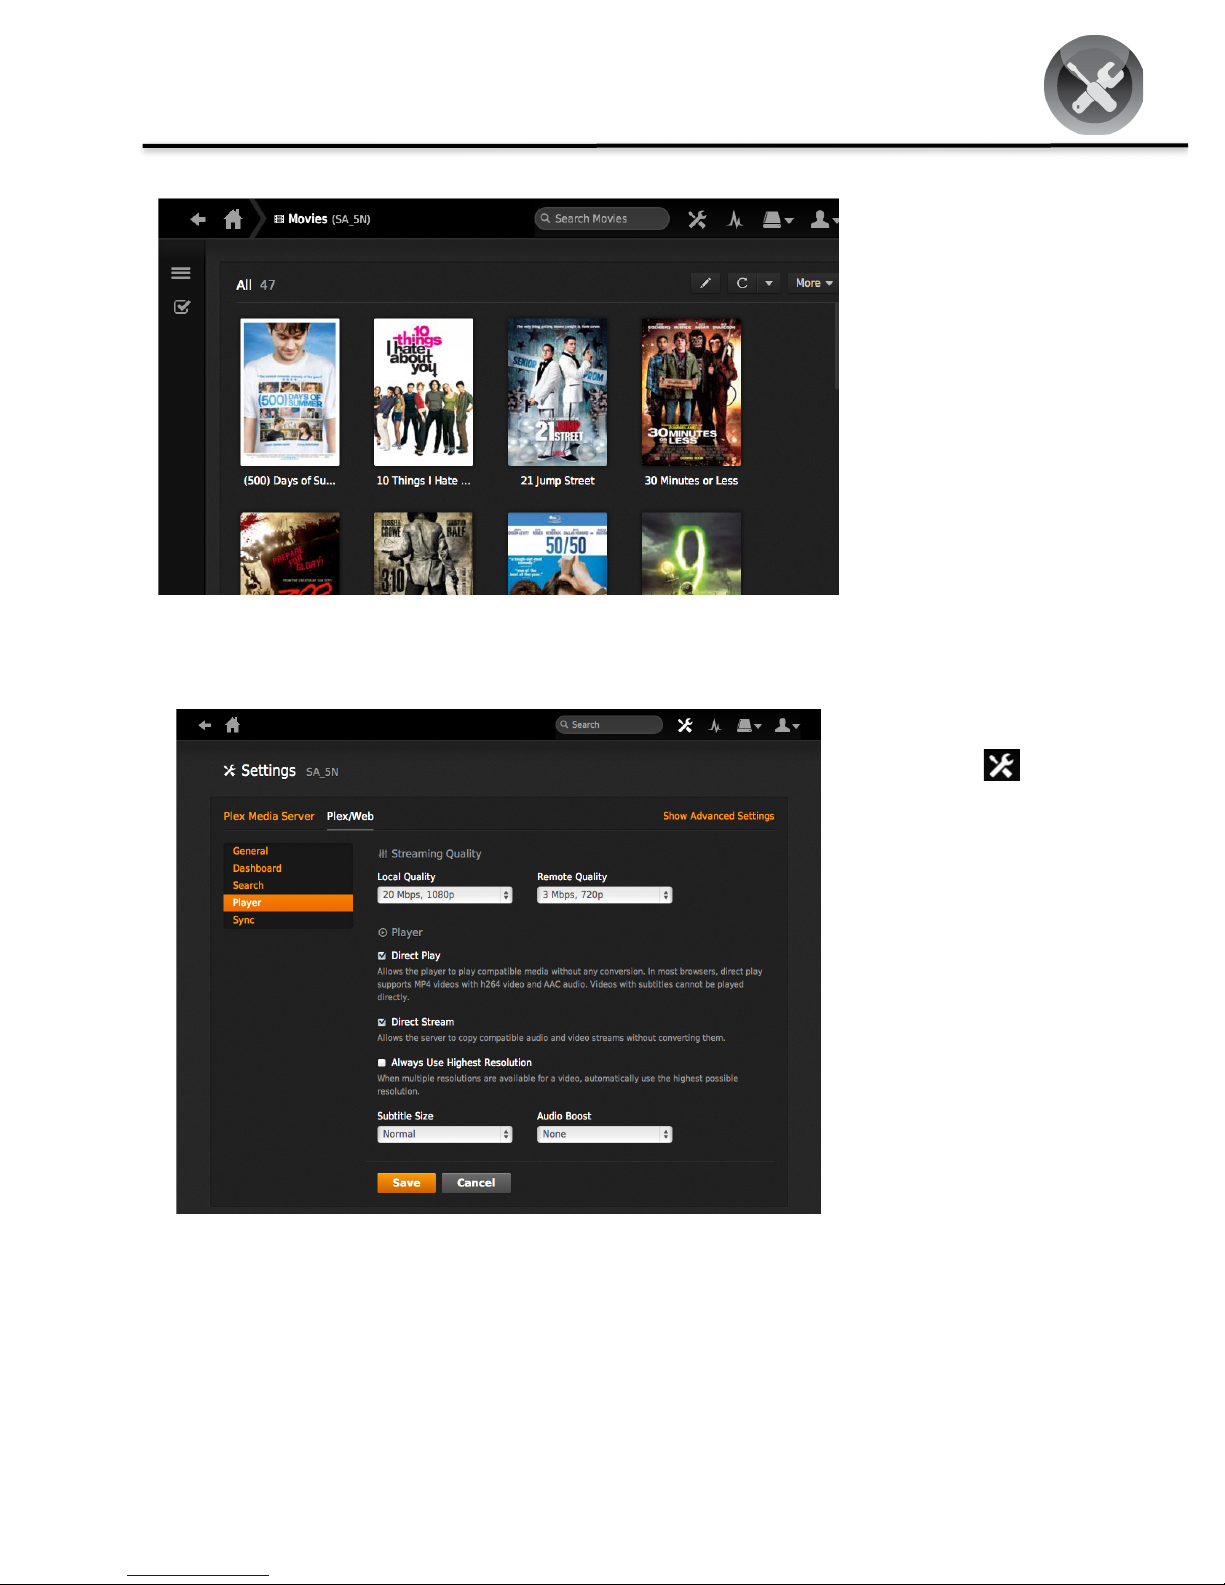Select the 21 Jump Street poster
Image resolution: width=1225 pixels, height=1585 pixels.
[x=558, y=392]
